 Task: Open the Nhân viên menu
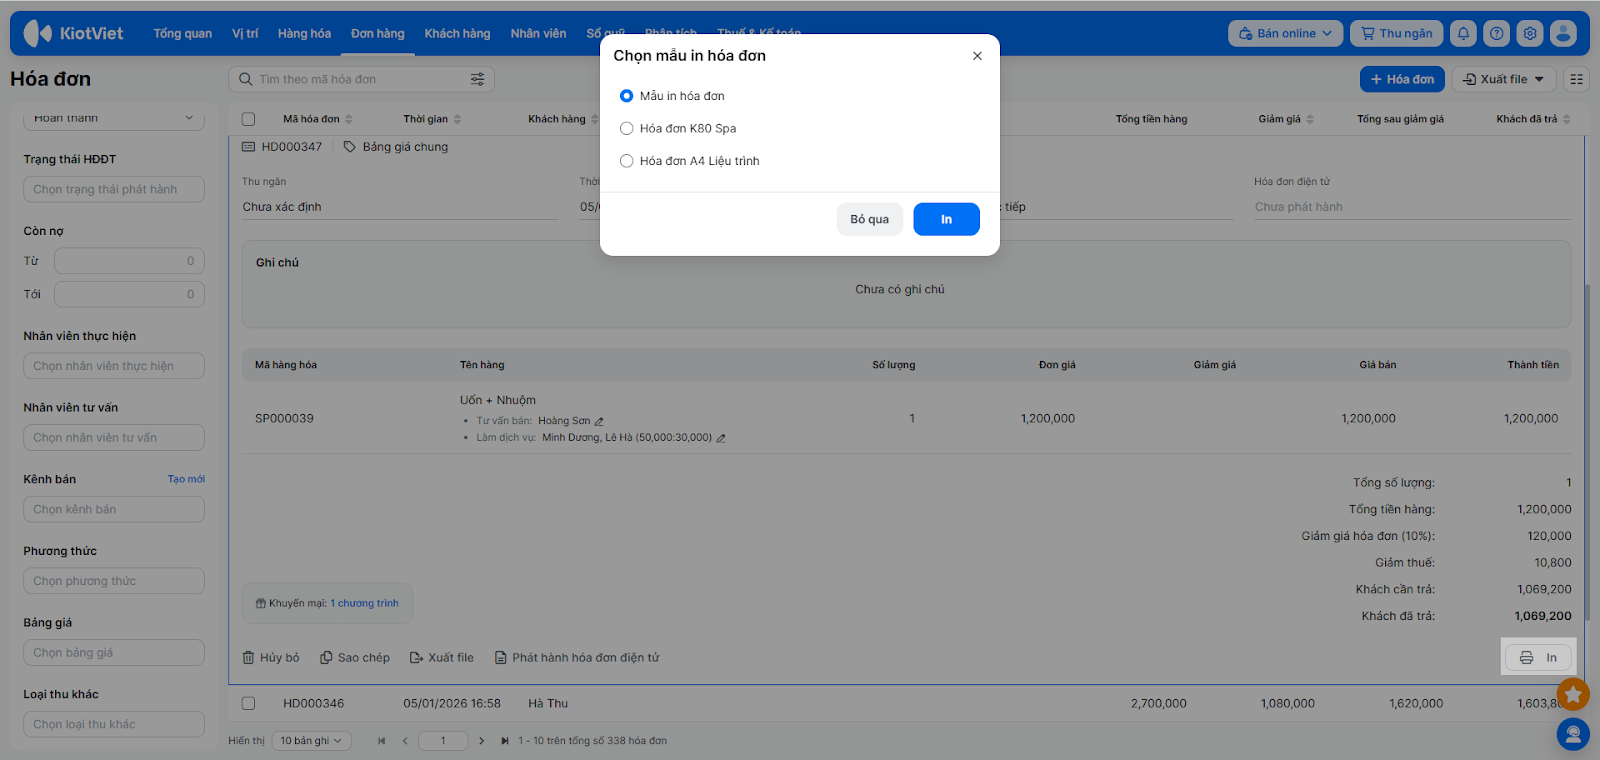538,33
